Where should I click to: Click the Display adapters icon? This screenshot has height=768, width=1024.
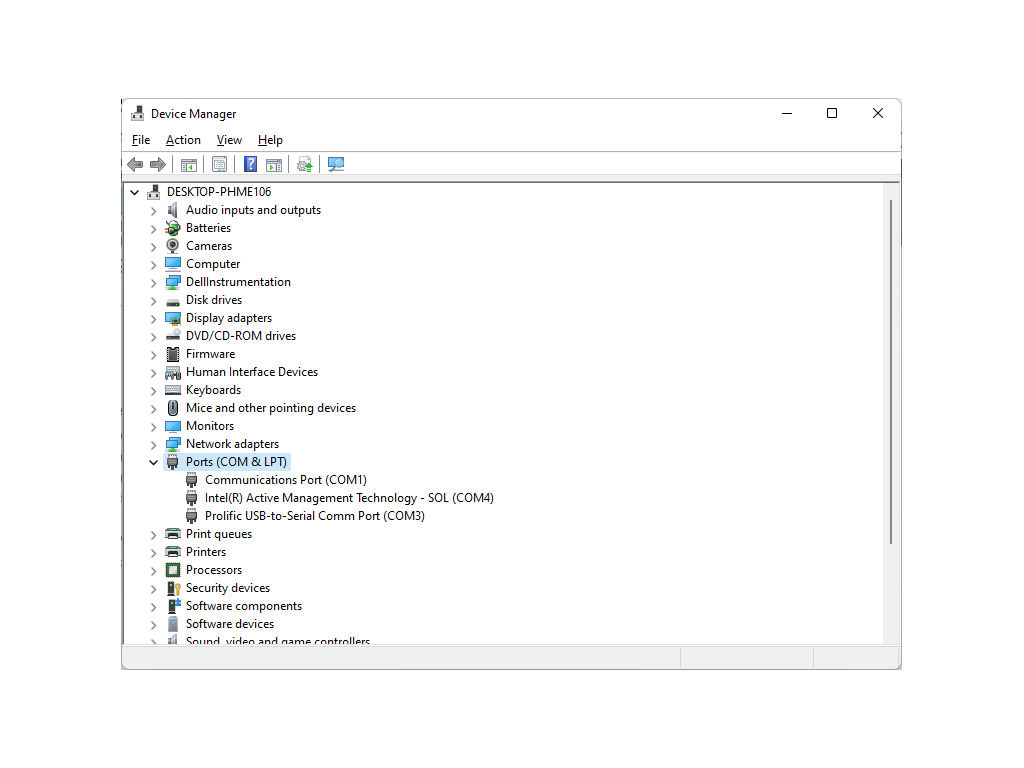coord(172,318)
